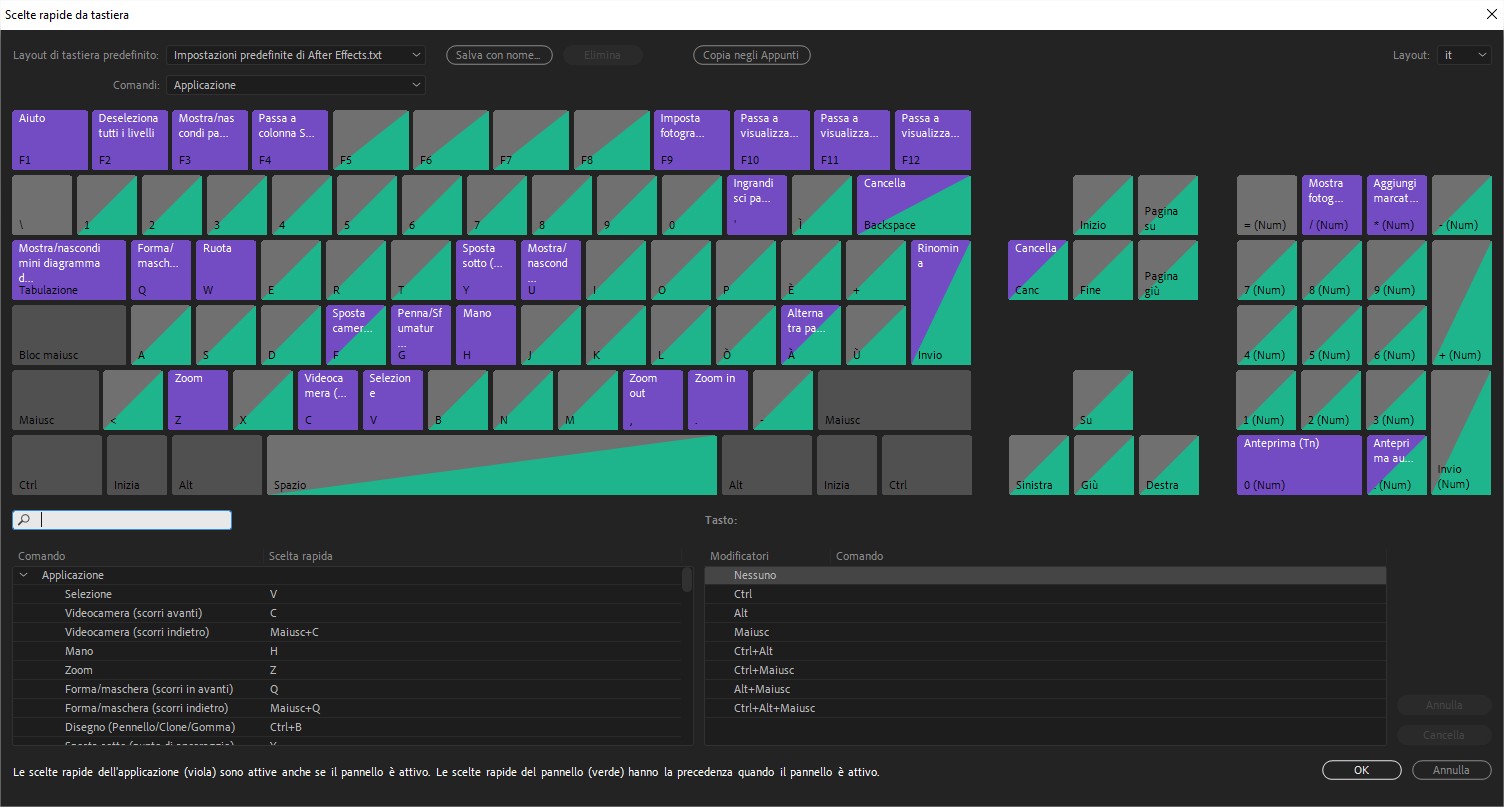Select the F2 Deseleziona tutti i livelli key

click(x=130, y=140)
